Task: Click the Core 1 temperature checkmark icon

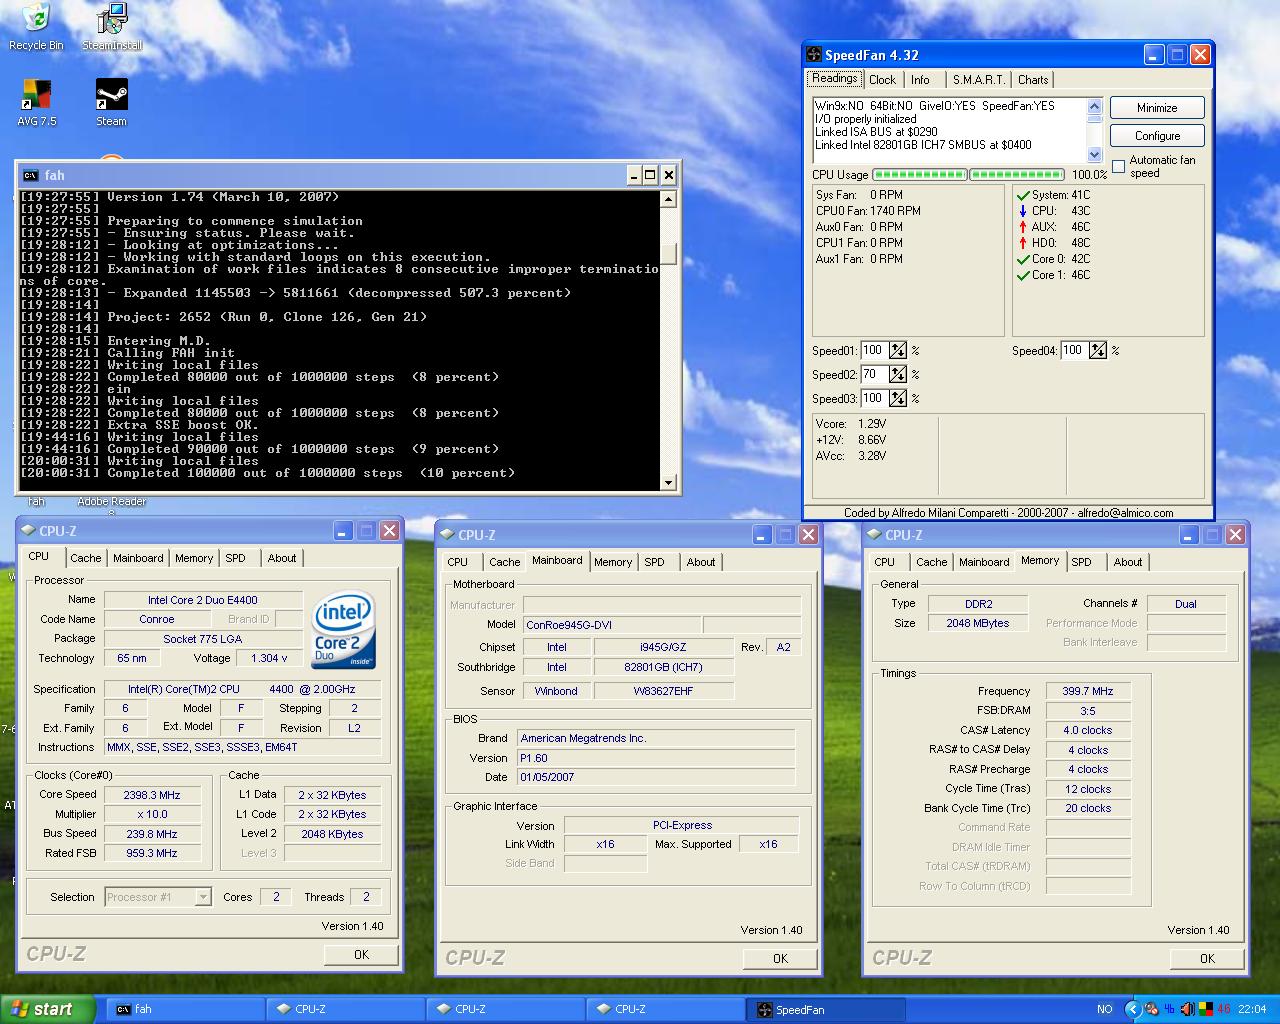Action: pos(1023,275)
